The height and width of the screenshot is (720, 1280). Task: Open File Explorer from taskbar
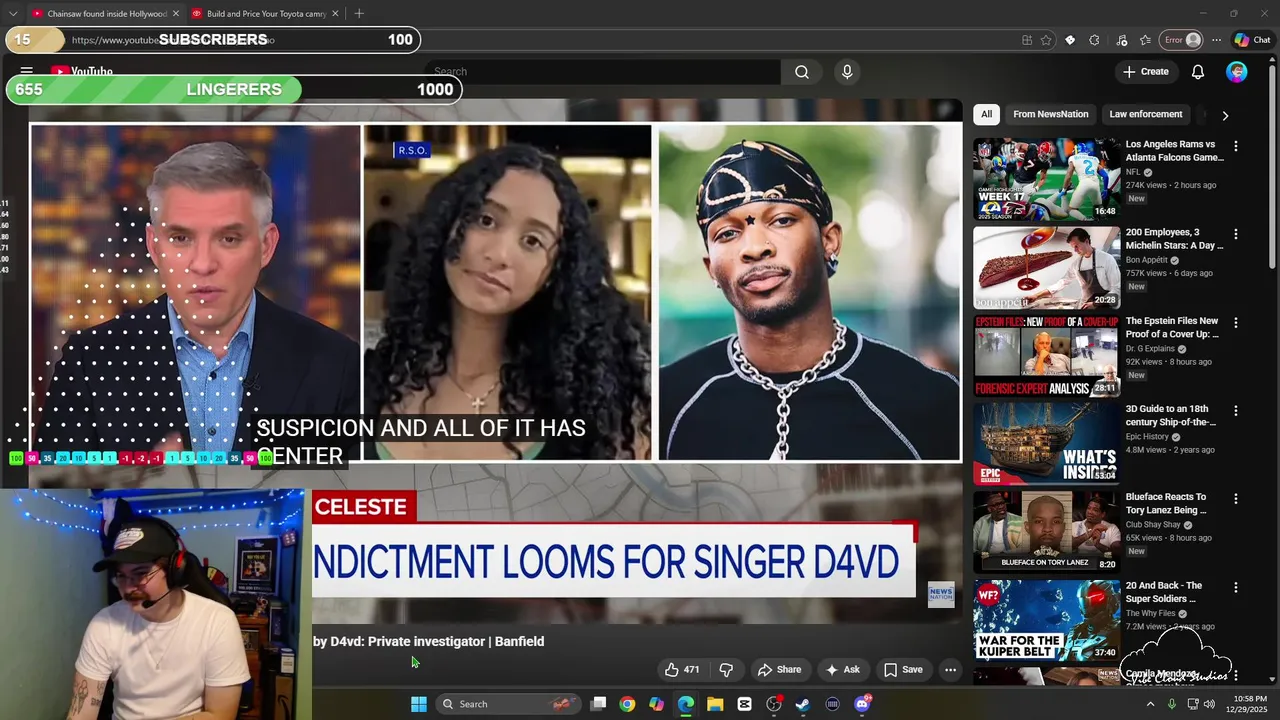[x=715, y=704]
